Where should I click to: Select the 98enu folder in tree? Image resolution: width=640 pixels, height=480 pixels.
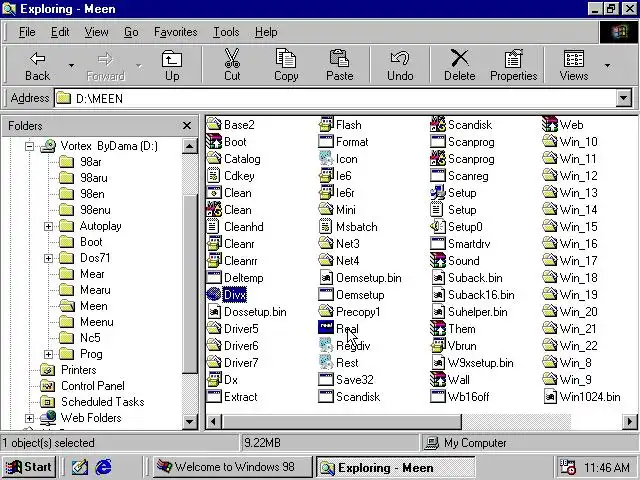pos(84,210)
